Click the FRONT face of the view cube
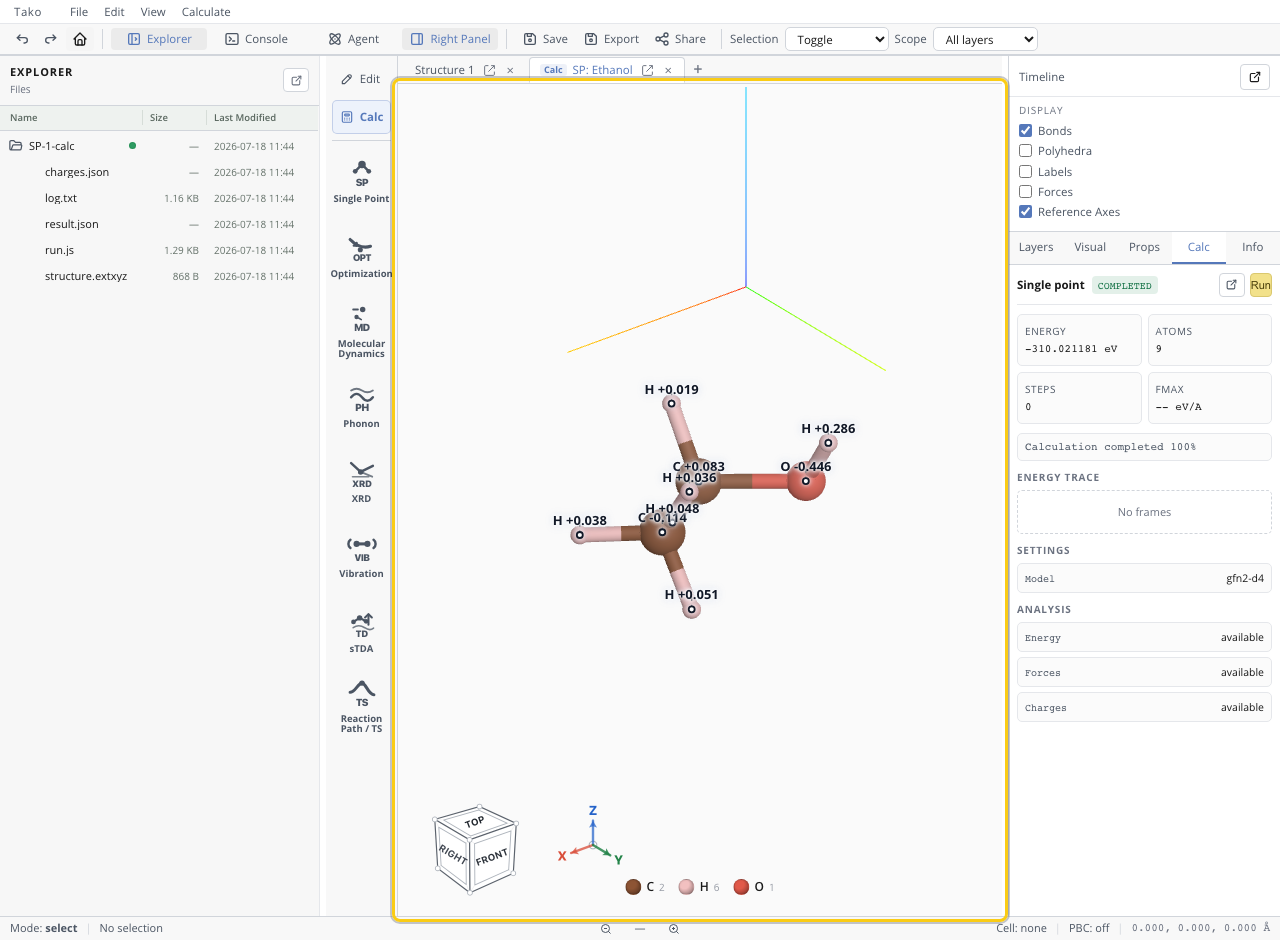The height and width of the screenshot is (940, 1280). tap(492, 857)
